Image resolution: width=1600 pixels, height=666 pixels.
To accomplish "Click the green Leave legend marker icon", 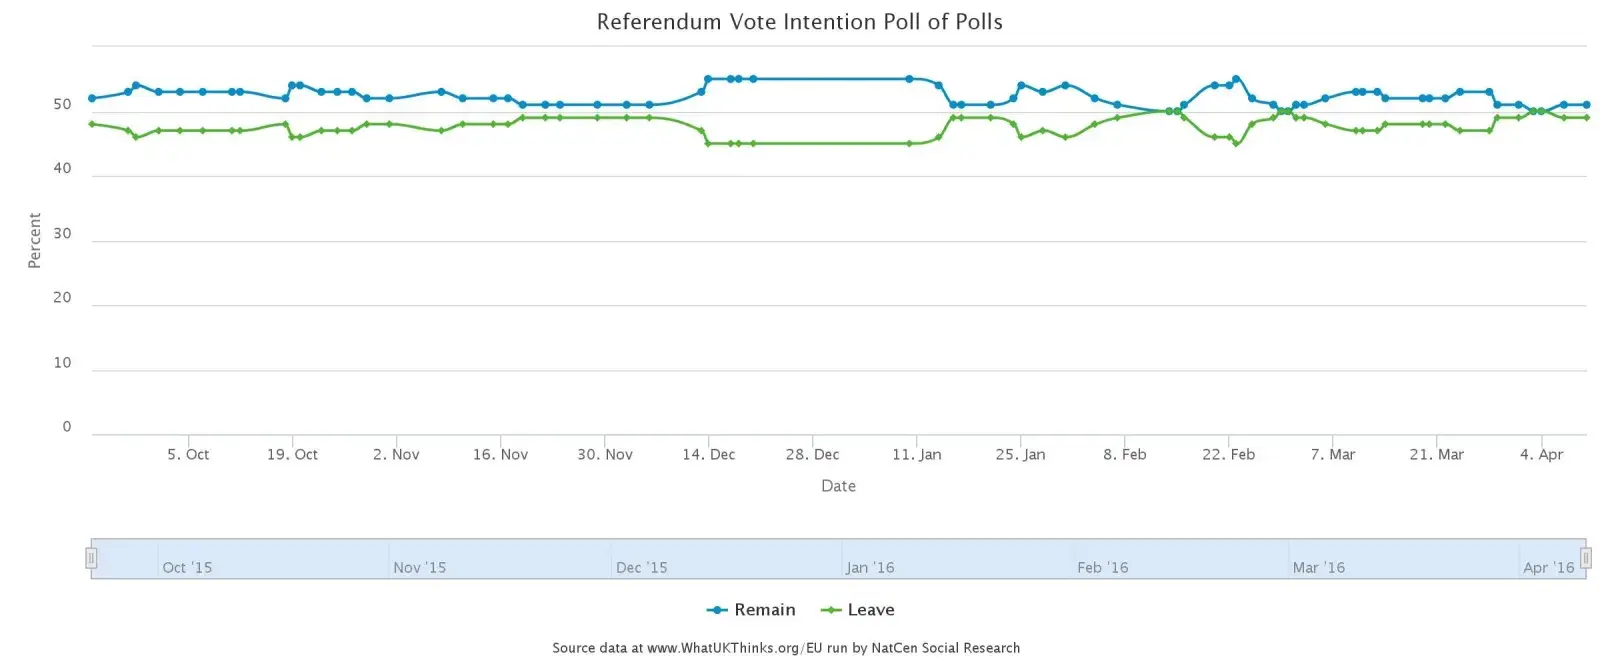I will point(831,610).
